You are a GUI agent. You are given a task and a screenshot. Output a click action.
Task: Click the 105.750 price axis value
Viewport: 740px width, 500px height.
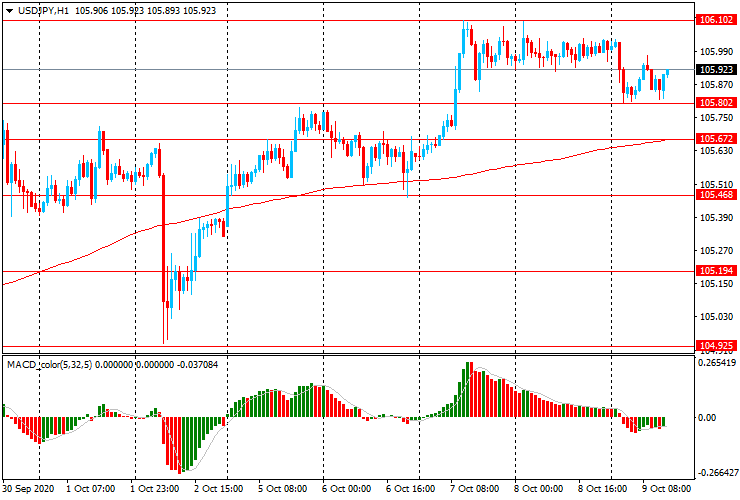click(x=716, y=118)
